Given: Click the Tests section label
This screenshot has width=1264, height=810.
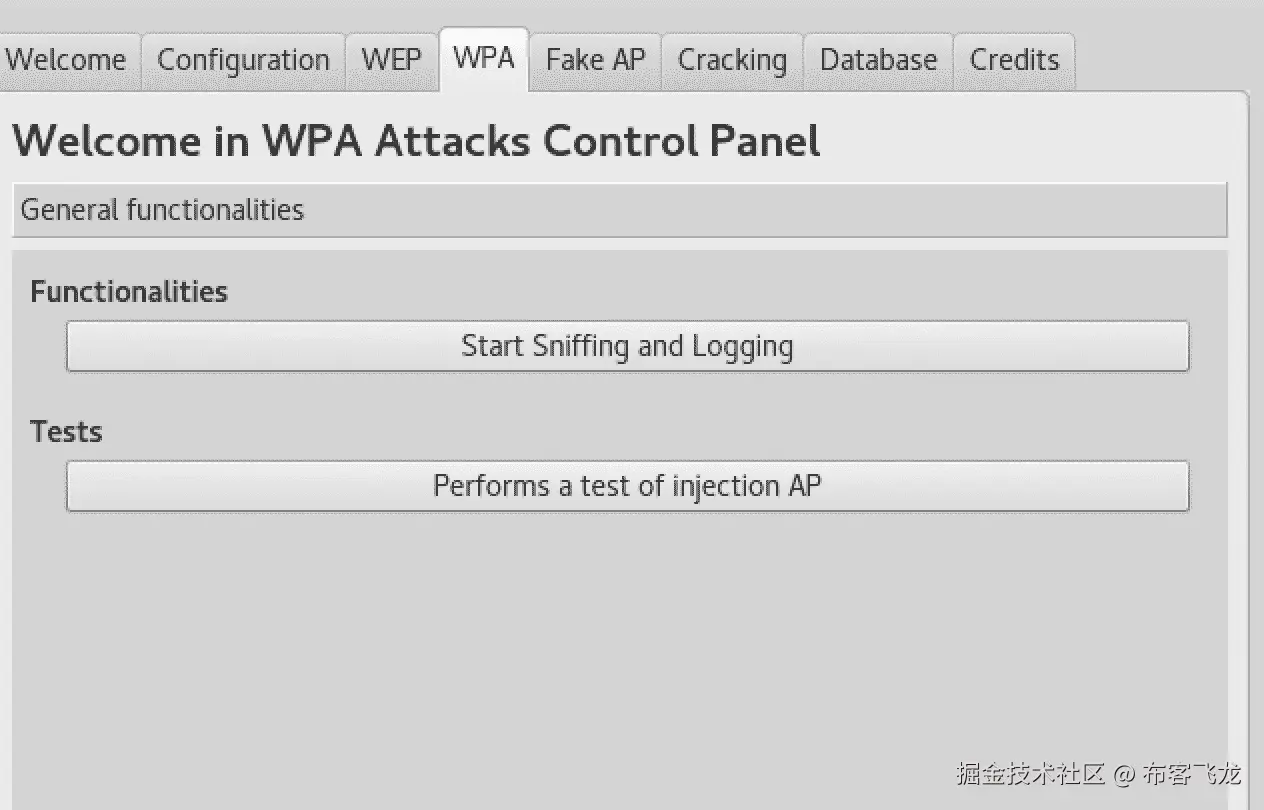Looking at the screenshot, I should 66,432.
